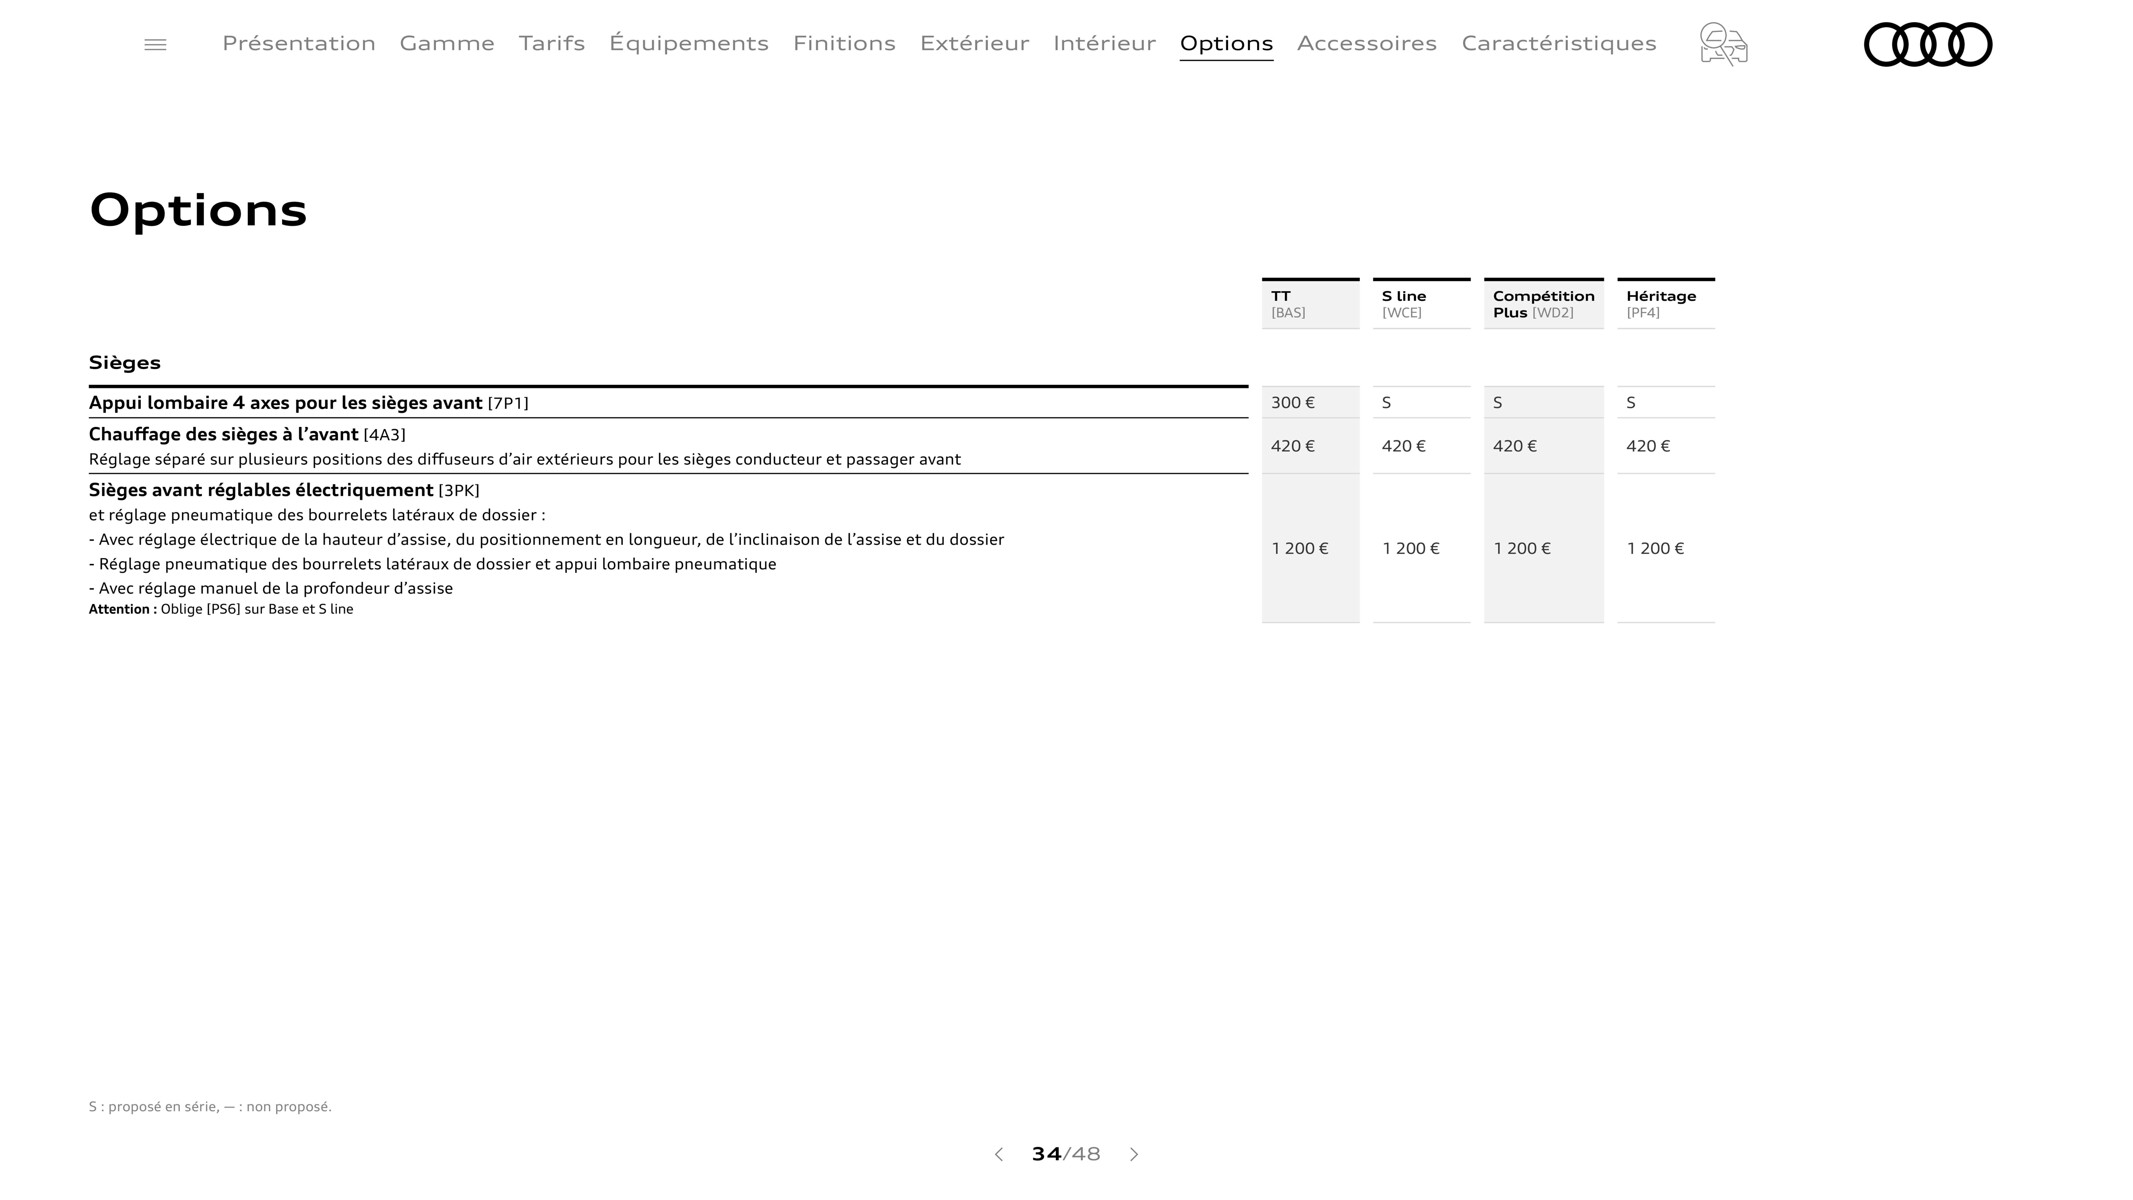Click the Sièges section heading

(x=125, y=363)
